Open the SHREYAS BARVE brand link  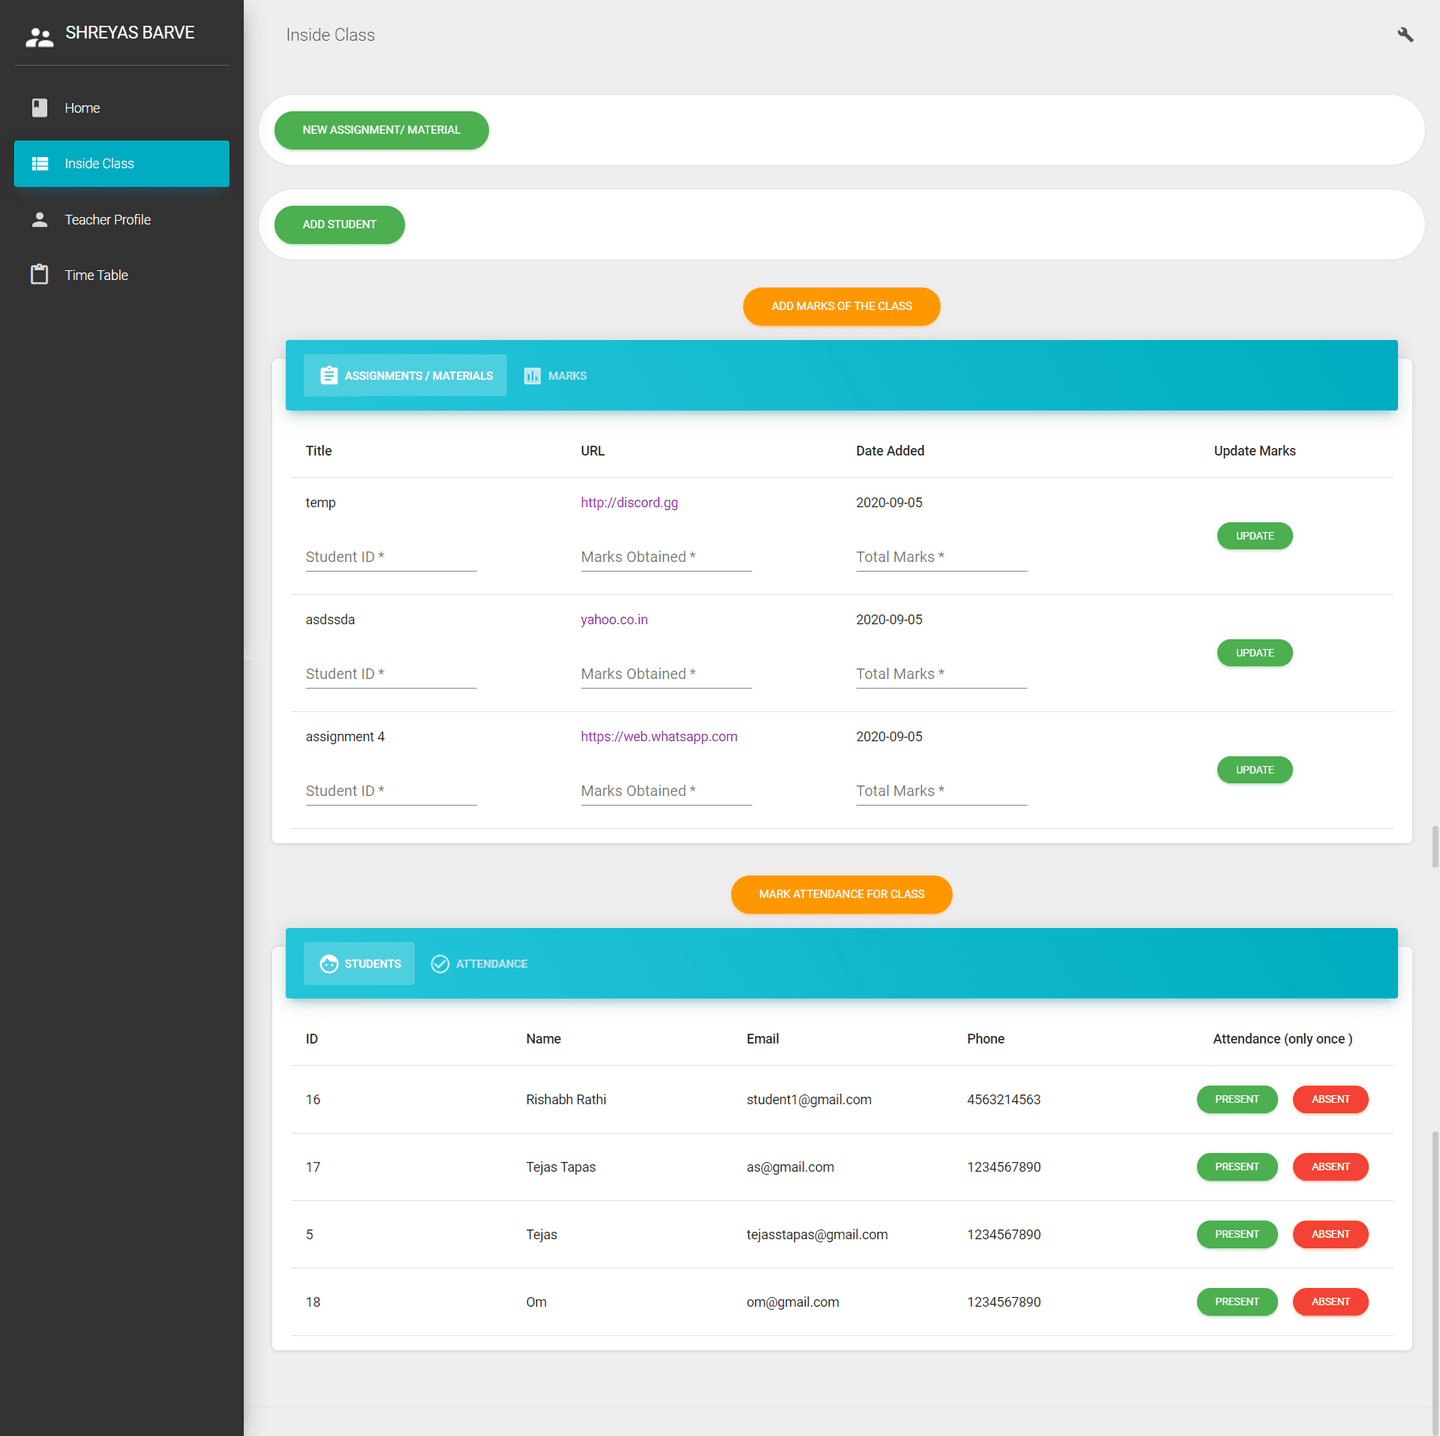pos(130,33)
